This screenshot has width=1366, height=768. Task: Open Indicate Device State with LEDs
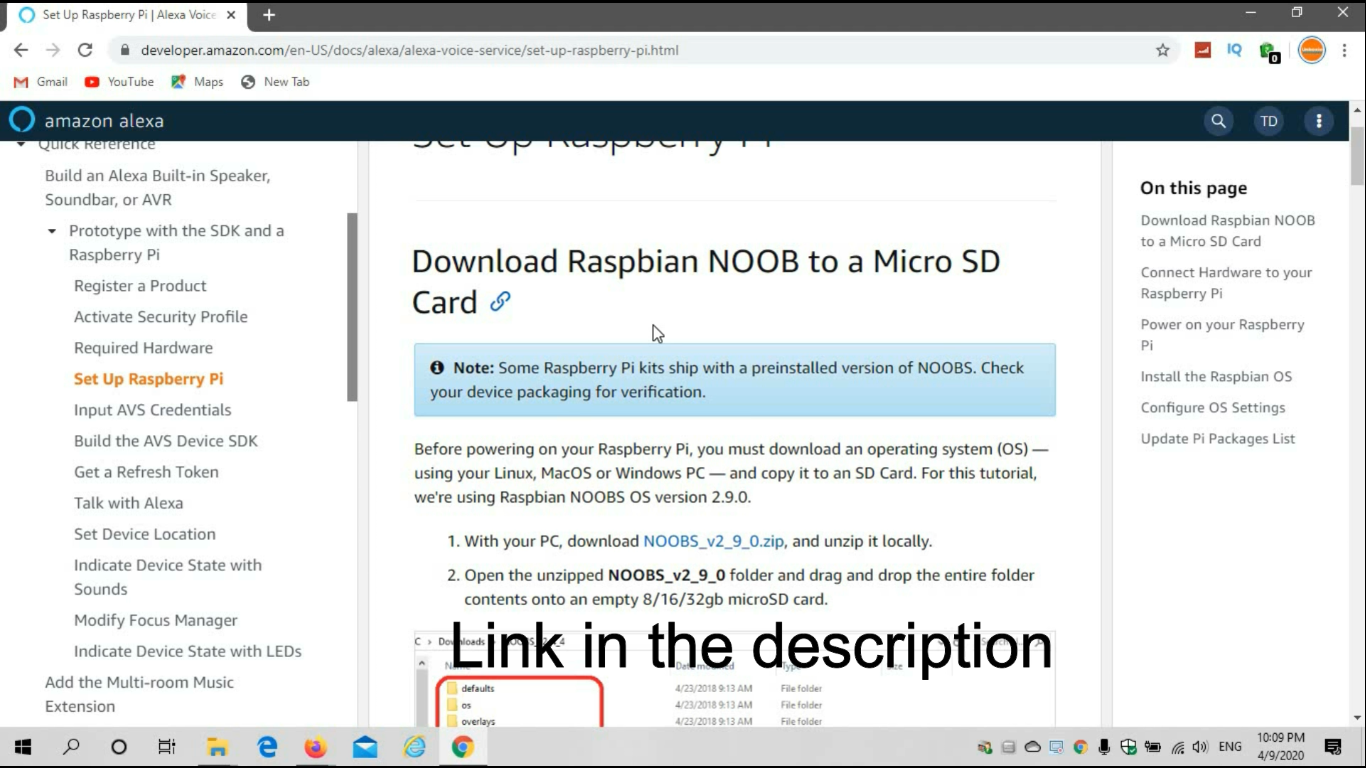188,651
